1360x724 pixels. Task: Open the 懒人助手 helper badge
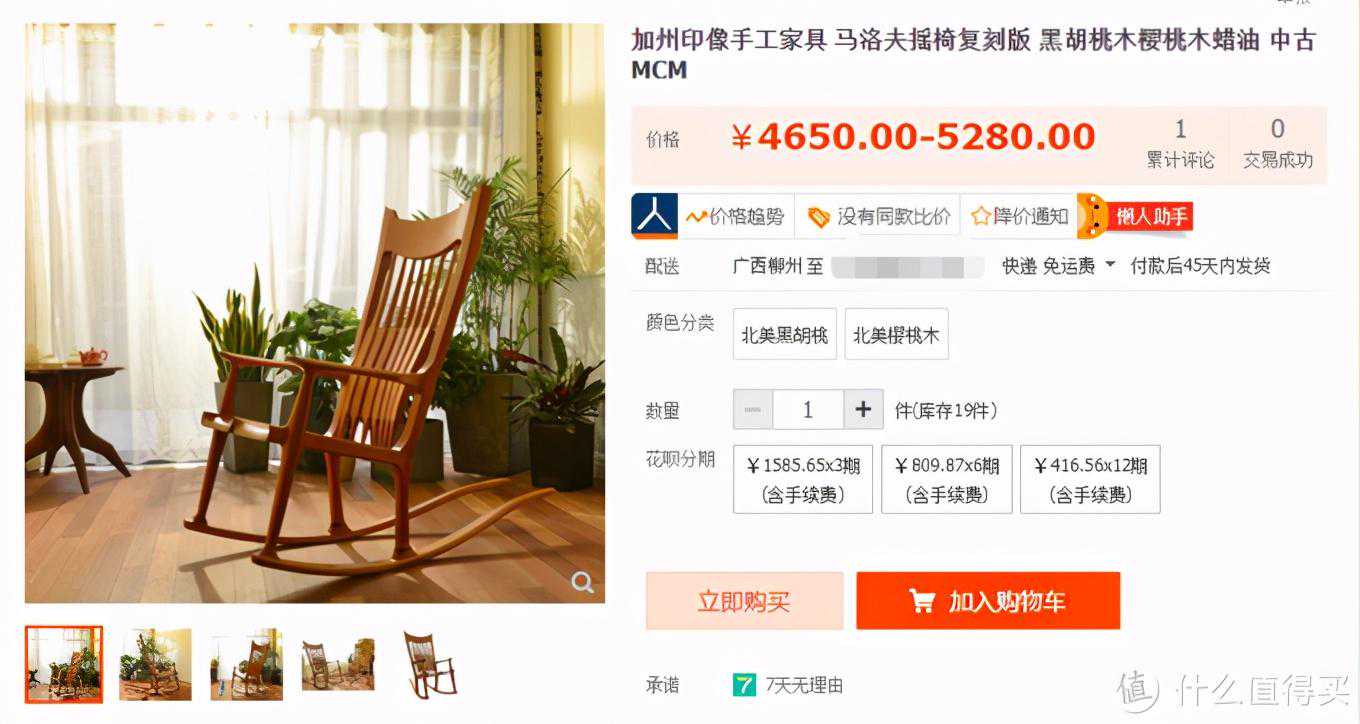click(1136, 216)
